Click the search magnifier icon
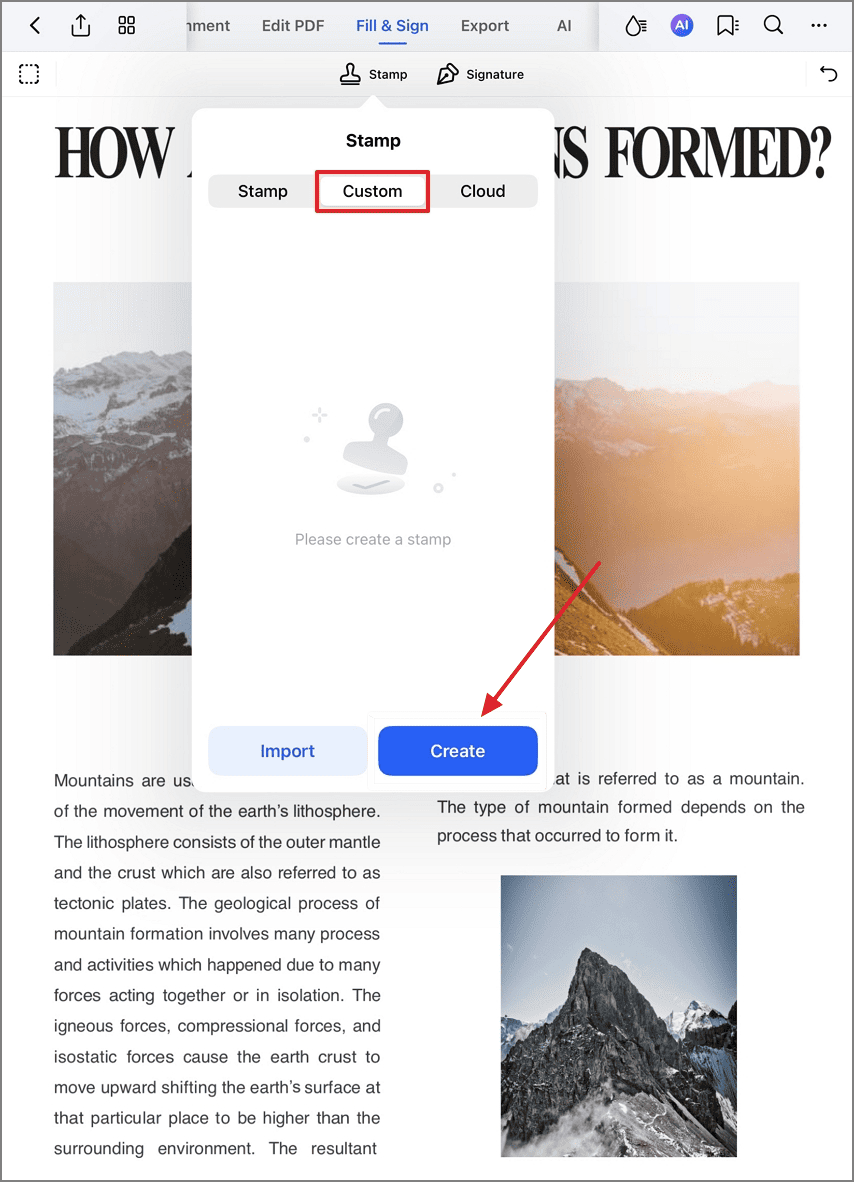 773,26
